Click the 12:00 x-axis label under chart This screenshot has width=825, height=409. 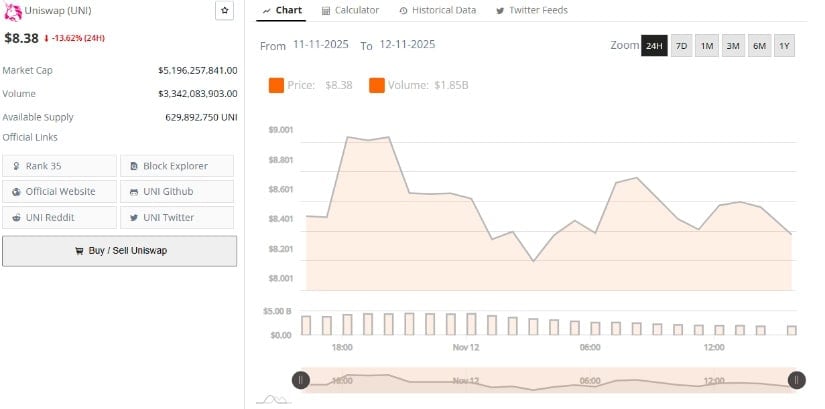pyautogui.click(x=714, y=347)
